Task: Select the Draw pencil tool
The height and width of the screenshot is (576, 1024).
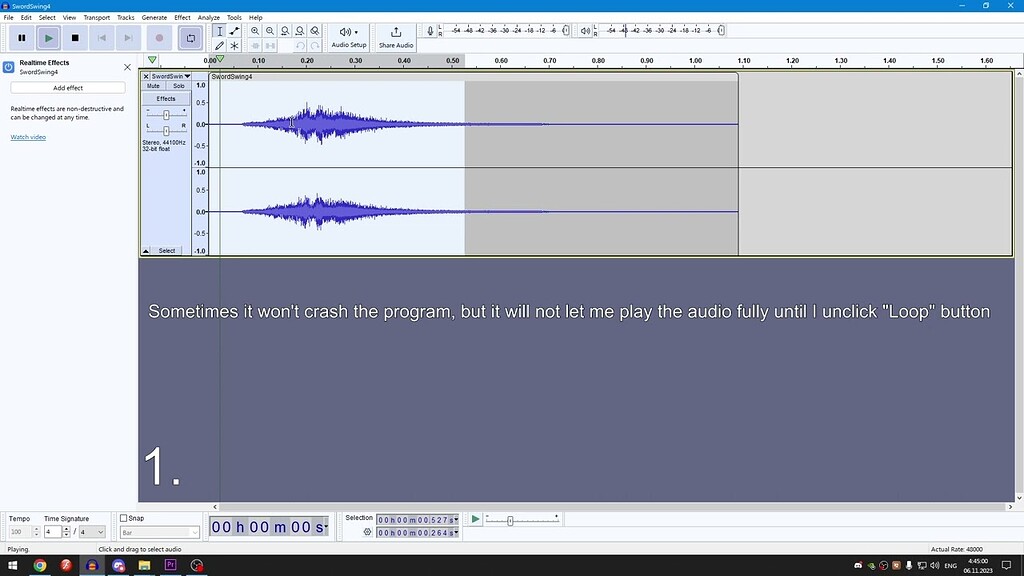Action: tap(219, 46)
